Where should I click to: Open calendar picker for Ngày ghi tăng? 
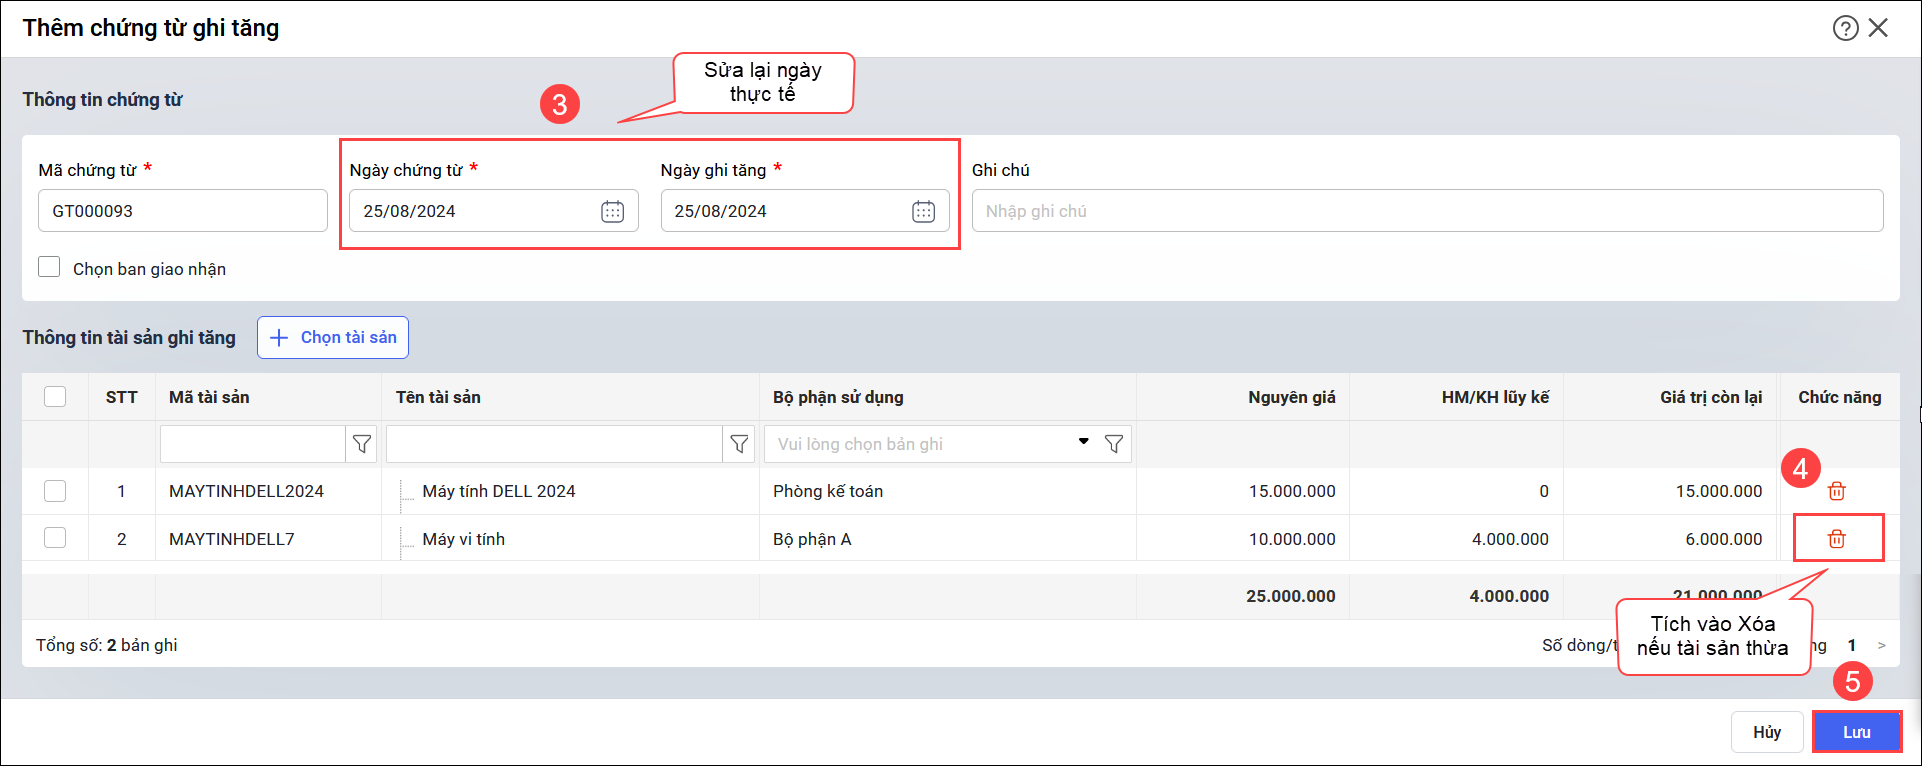tap(924, 211)
